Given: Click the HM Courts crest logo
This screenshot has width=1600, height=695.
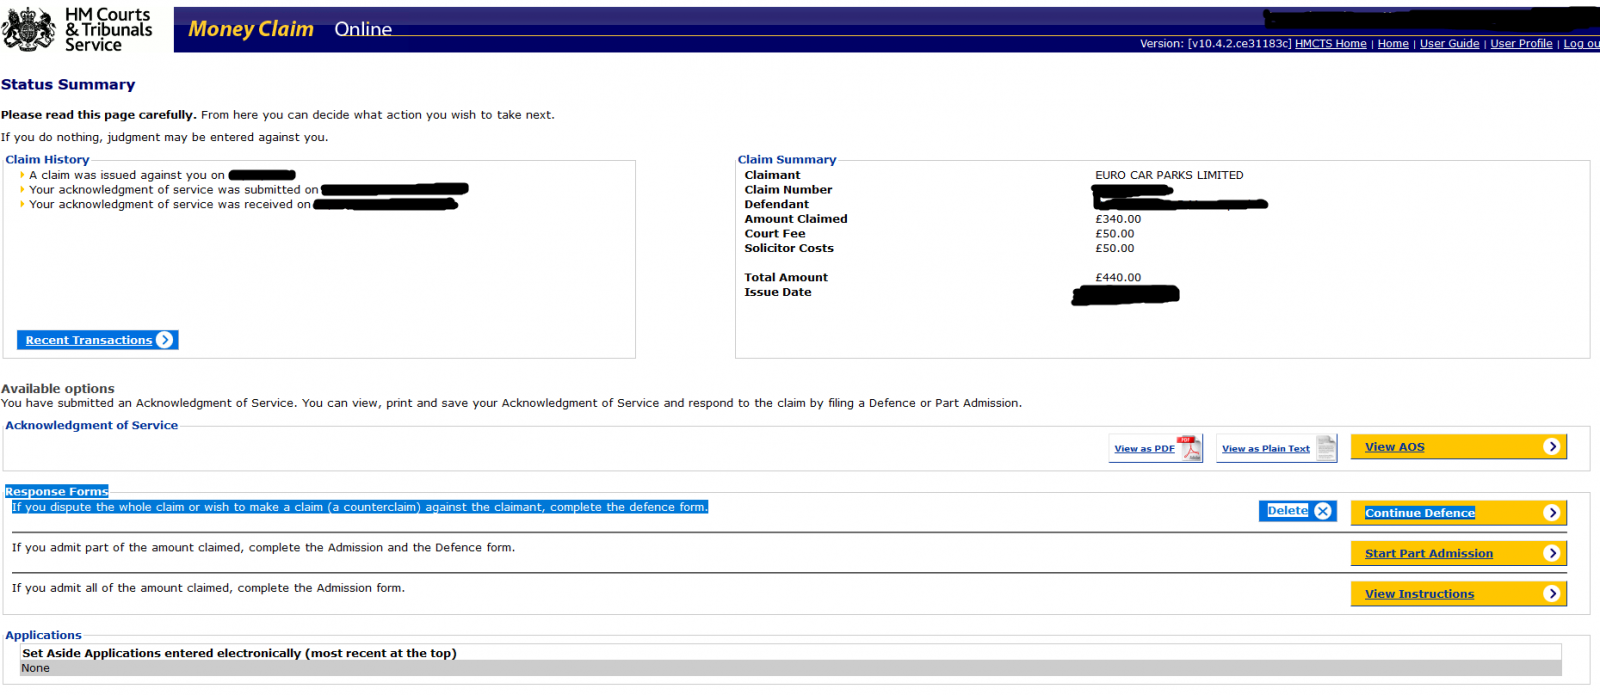Looking at the screenshot, I should pyautogui.click(x=28, y=29).
